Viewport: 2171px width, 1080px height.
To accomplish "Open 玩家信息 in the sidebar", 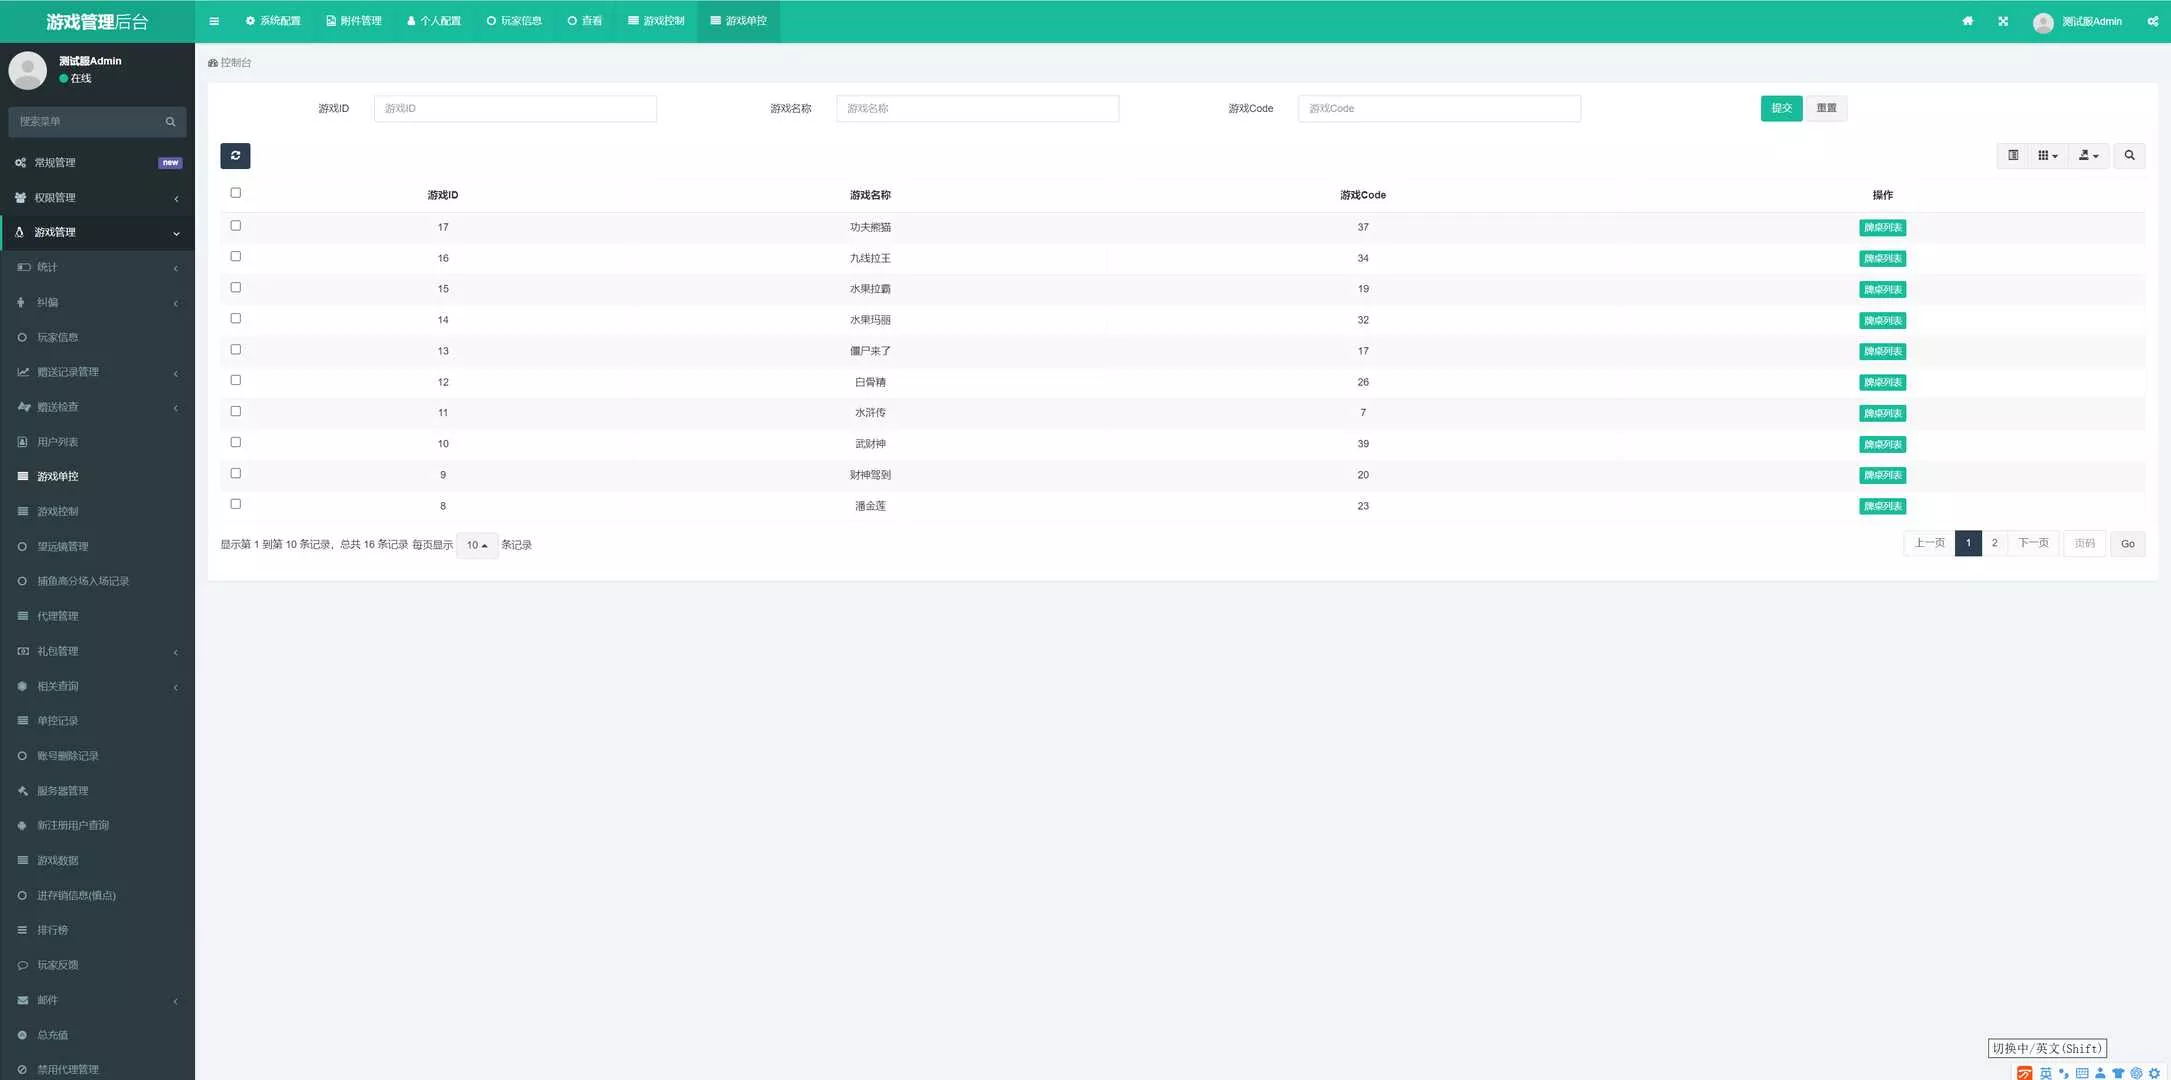I will click(57, 338).
